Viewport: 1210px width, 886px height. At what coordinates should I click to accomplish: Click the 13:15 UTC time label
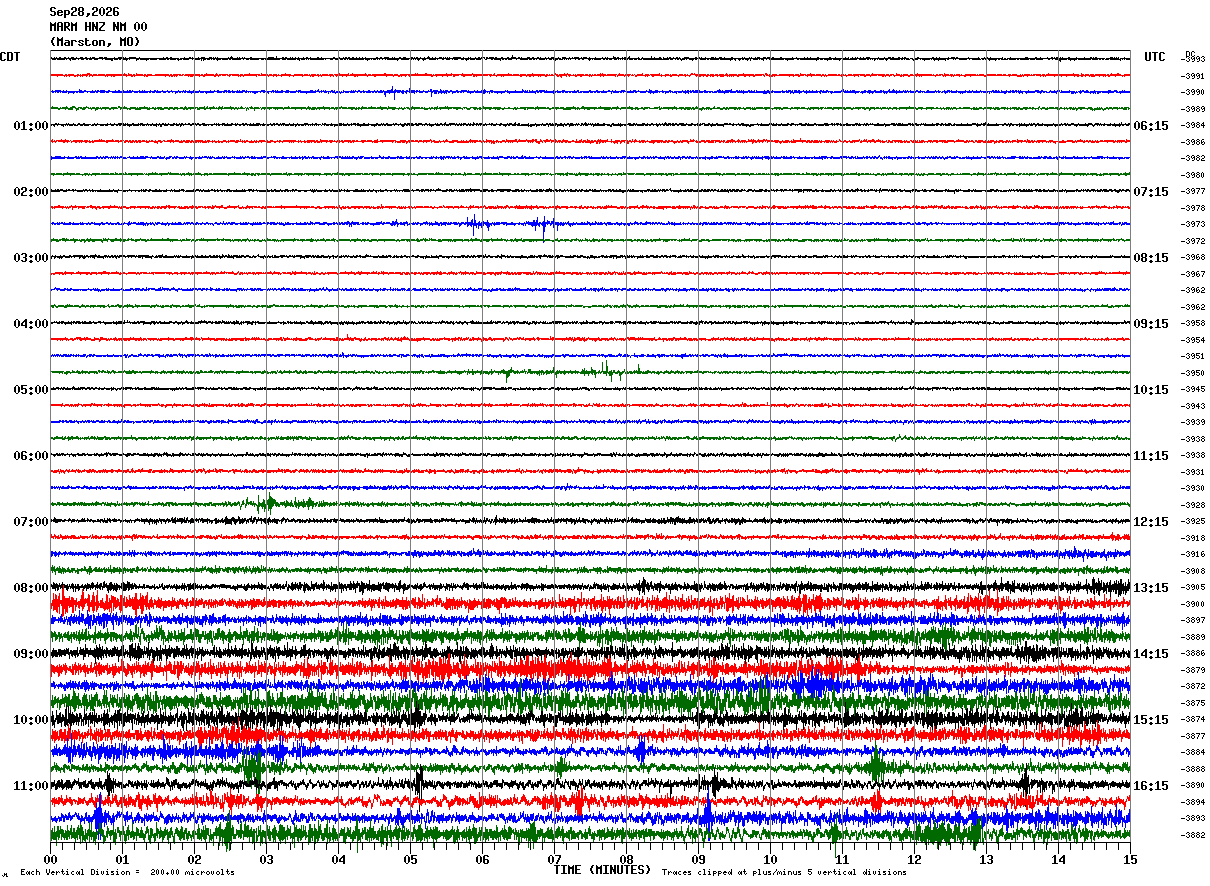point(1151,588)
